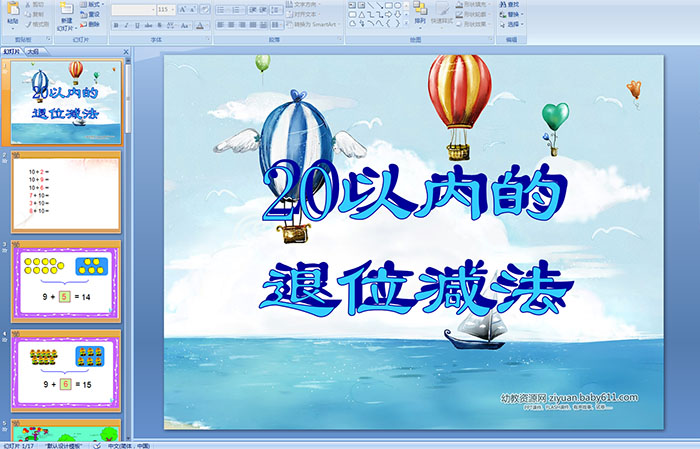Decrease paragraph indent level

(253, 9)
